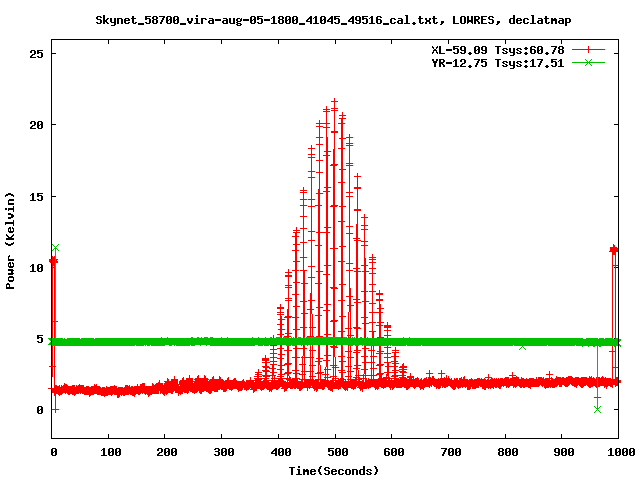Click the x-axis tick label '200'
640x480 pixels.
pos(167,452)
